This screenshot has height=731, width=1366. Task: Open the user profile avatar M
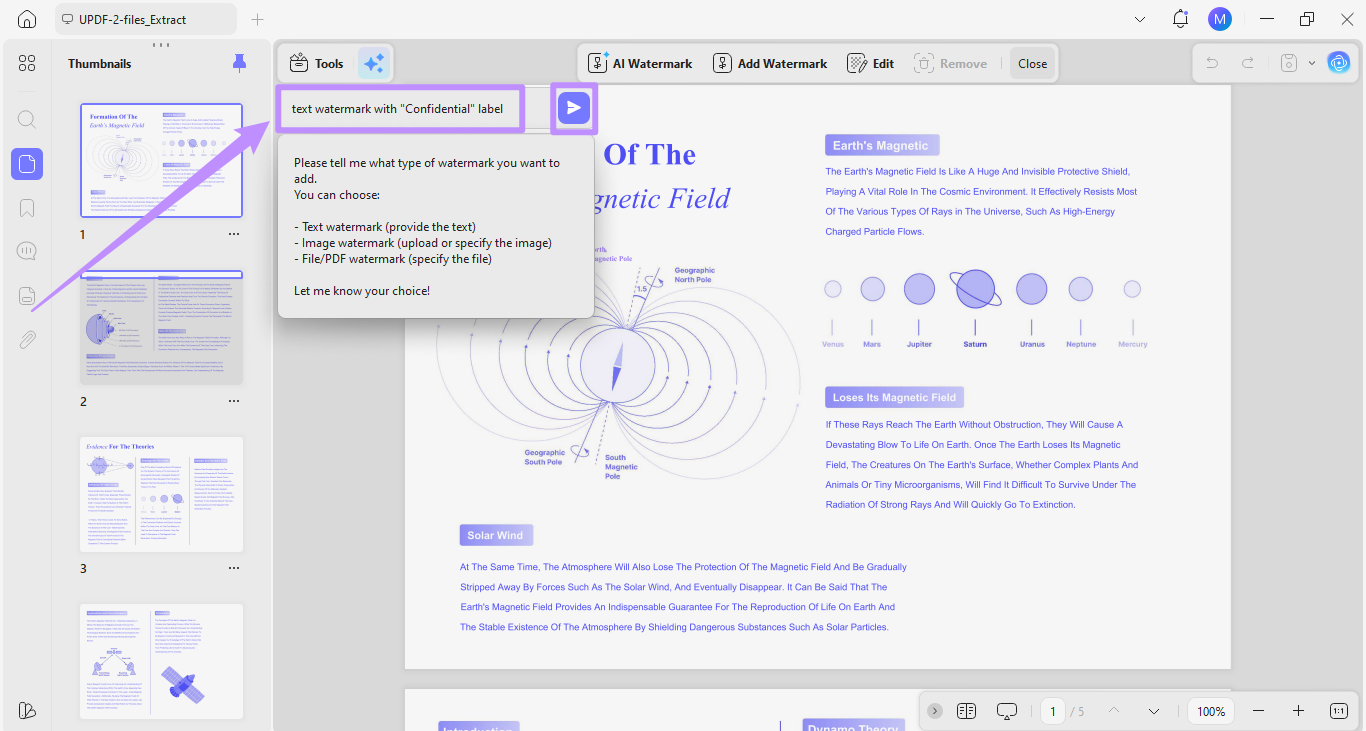(x=1219, y=19)
